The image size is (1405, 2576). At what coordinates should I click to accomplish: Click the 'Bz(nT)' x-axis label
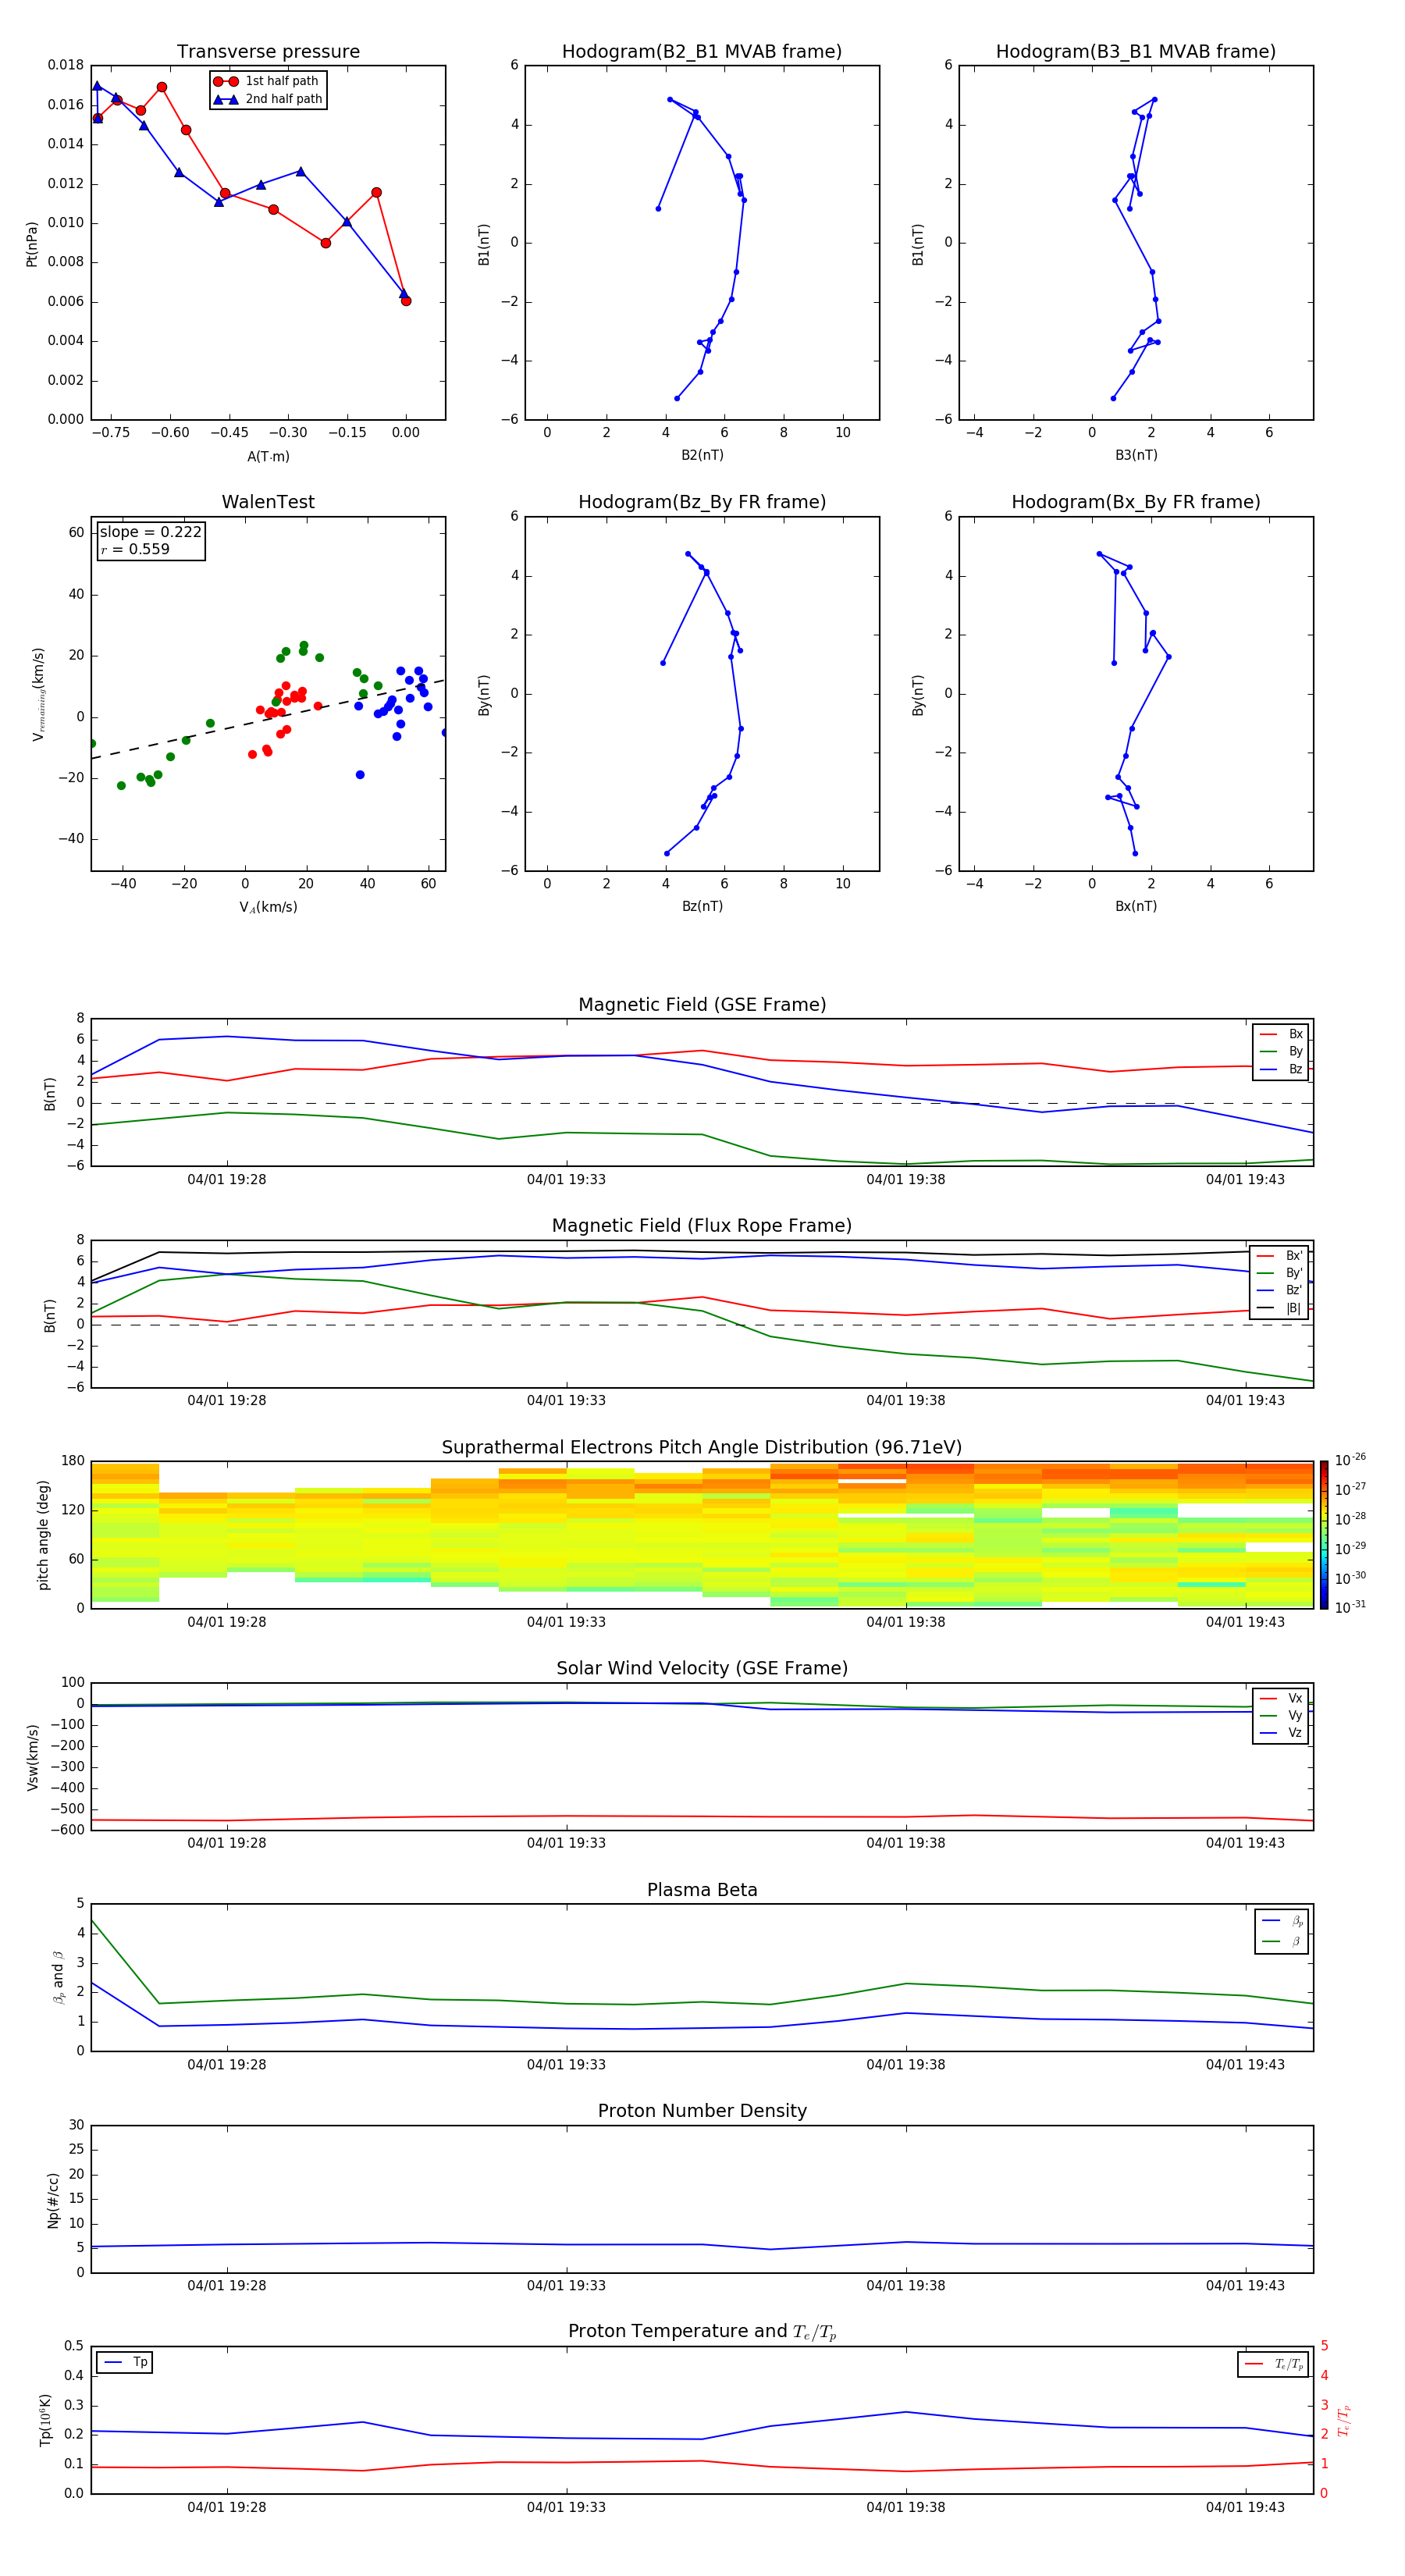pos(702,906)
